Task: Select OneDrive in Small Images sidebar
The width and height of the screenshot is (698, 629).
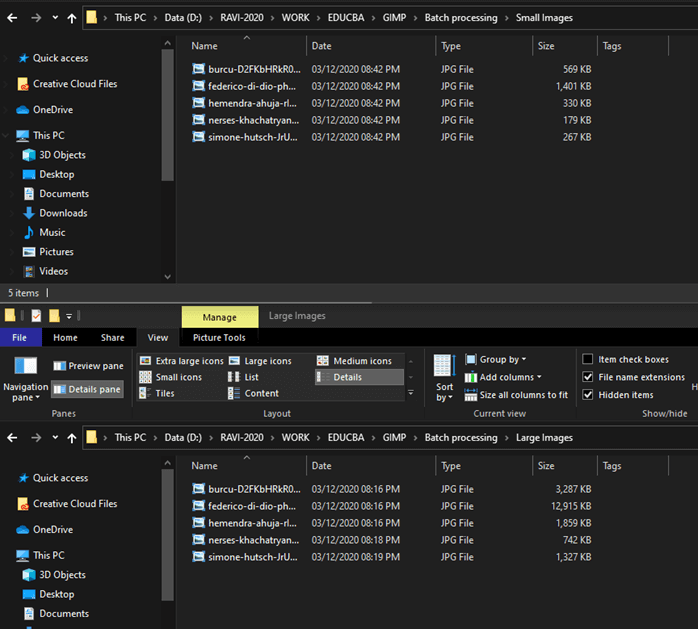Action: click(45, 110)
